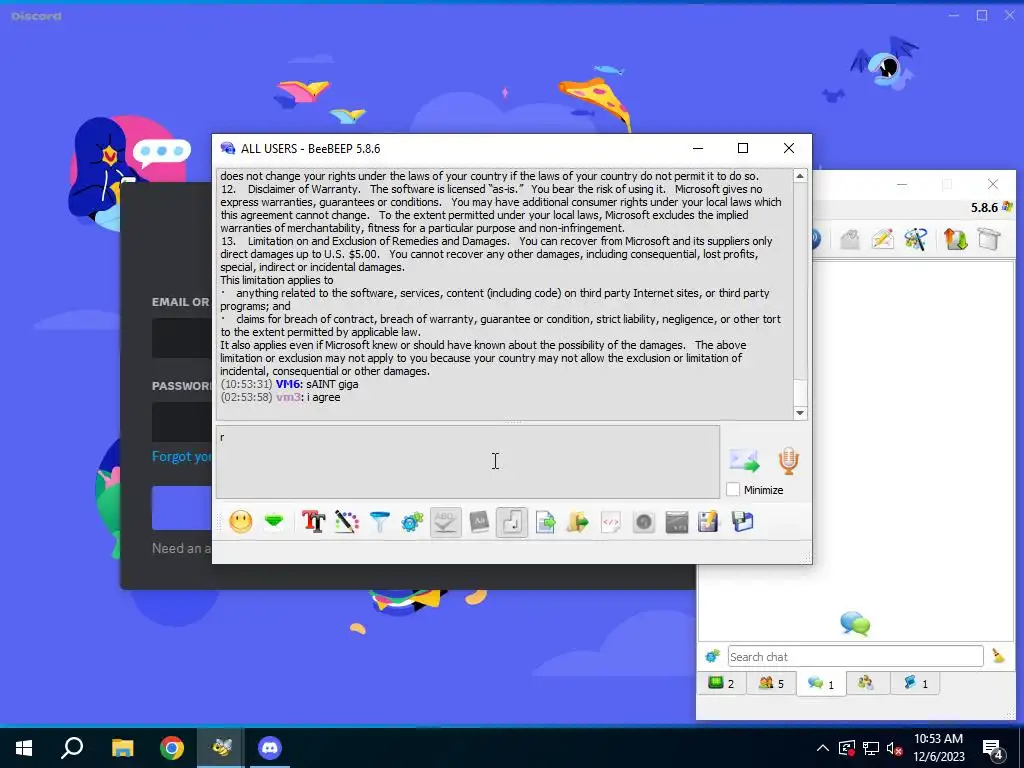Screen dimensions: 1024x768
Task: Click 'Forgot yo…' link in Discord window
Action: [182, 456]
